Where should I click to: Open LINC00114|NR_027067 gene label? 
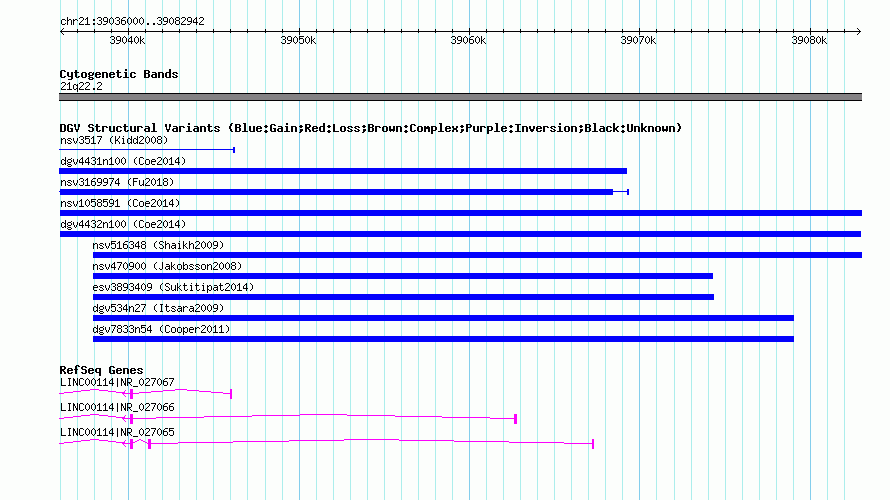click(117, 383)
